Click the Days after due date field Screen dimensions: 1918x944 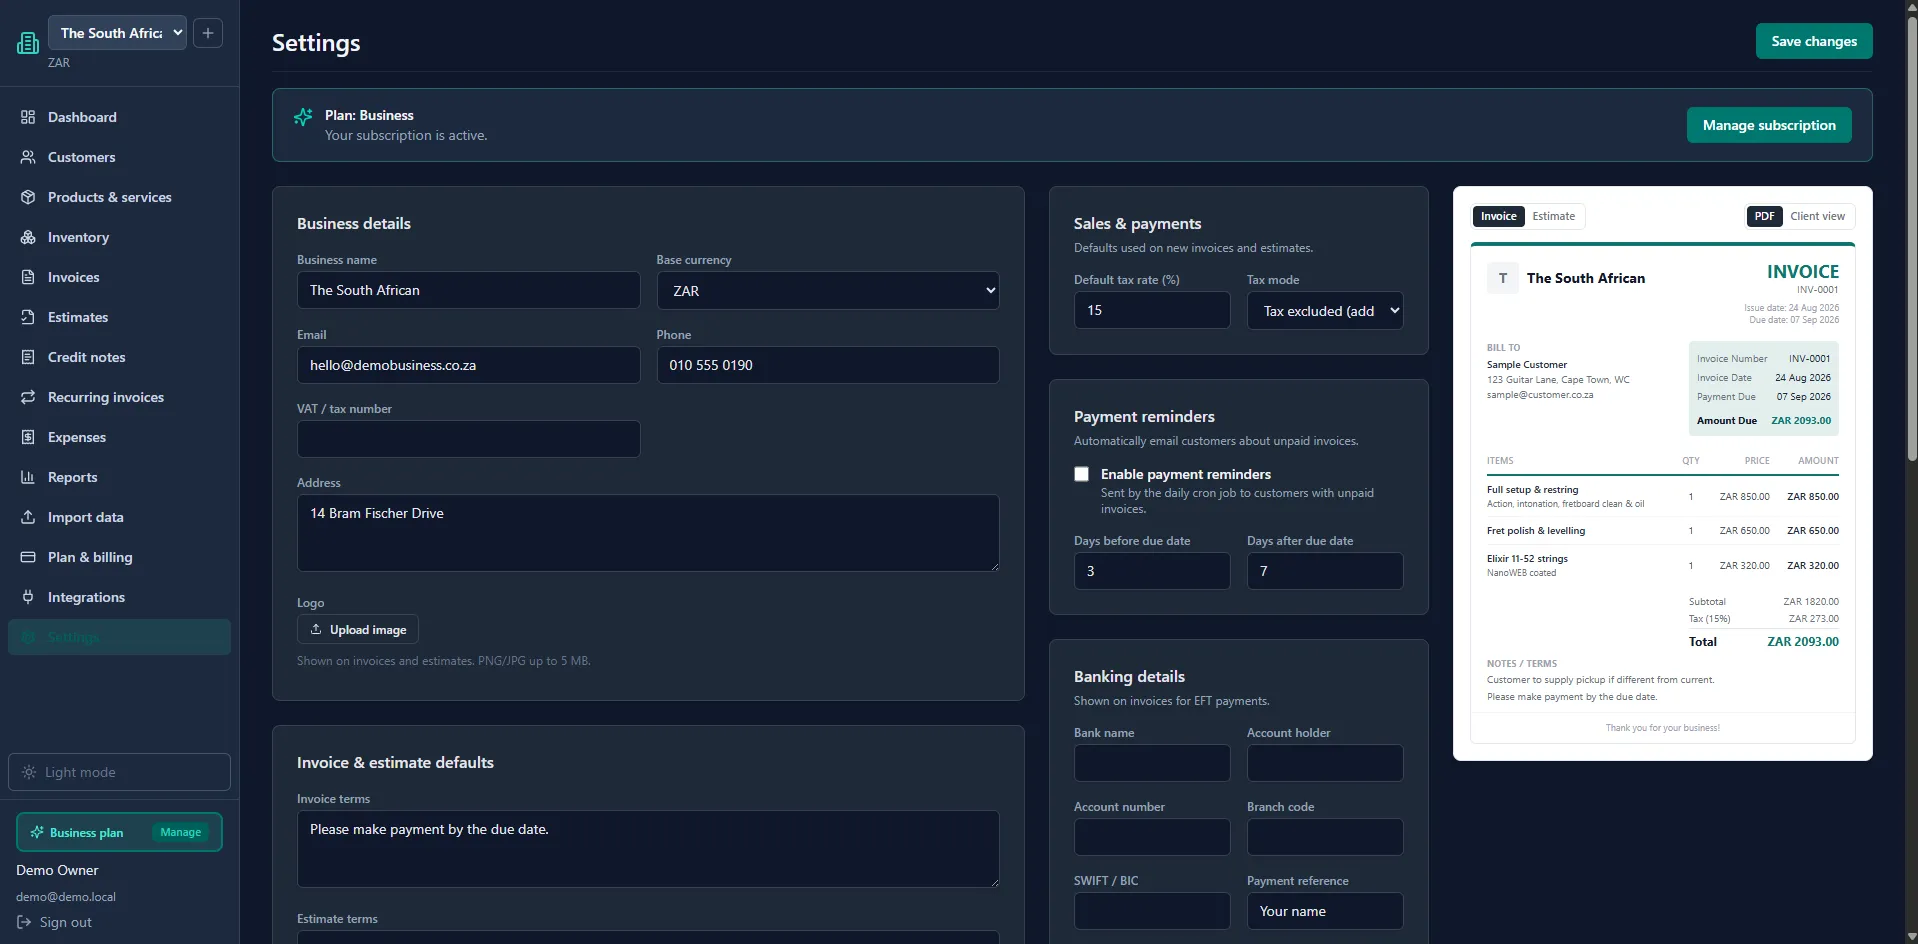click(x=1325, y=571)
